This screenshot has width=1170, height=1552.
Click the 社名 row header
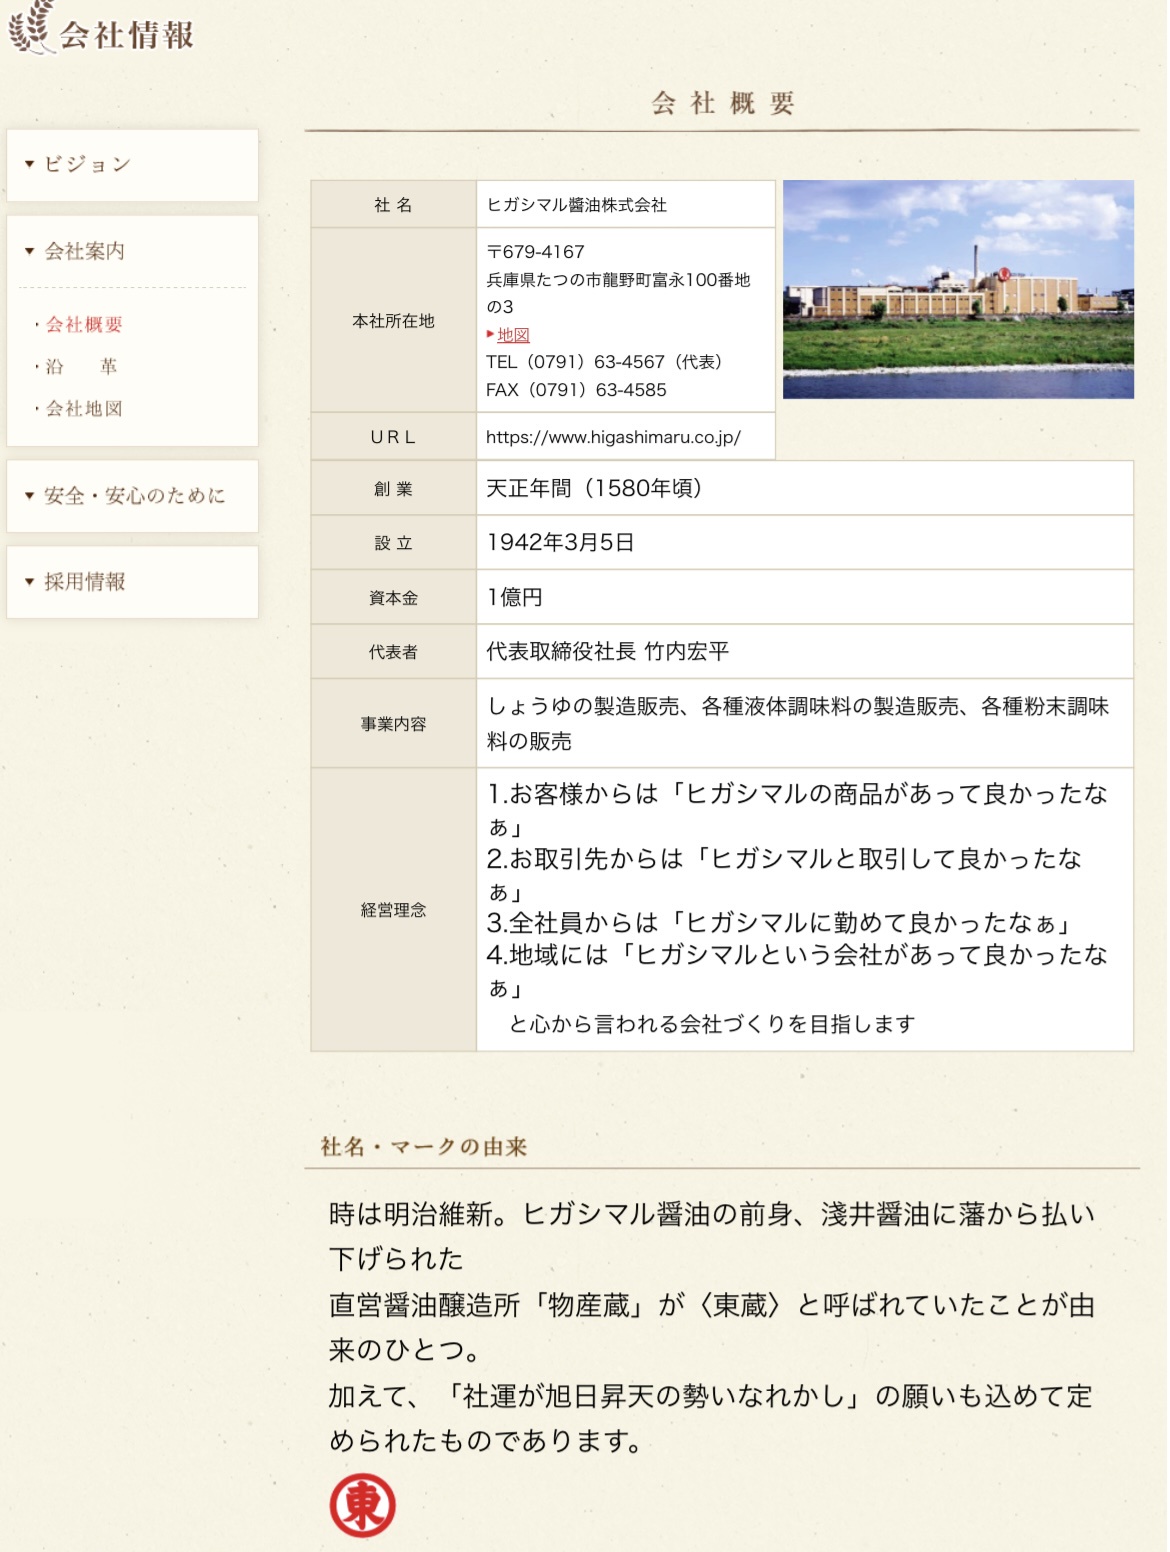pos(393,204)
